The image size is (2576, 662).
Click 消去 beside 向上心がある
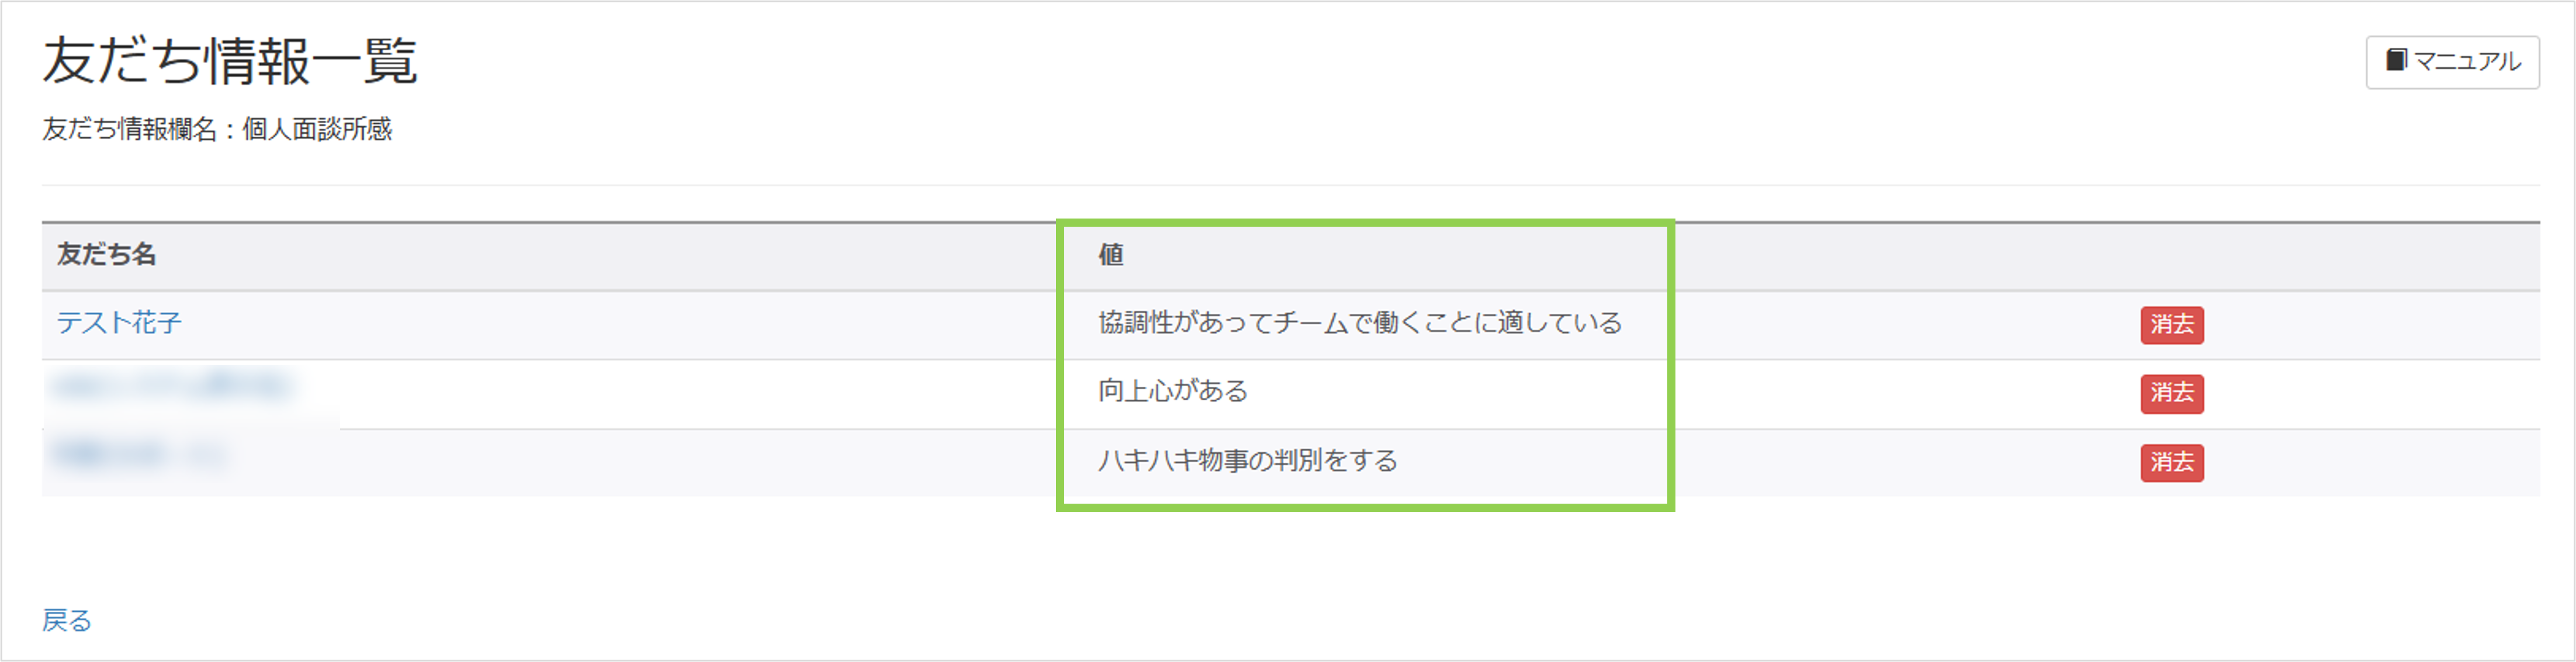coord(2172,393)
